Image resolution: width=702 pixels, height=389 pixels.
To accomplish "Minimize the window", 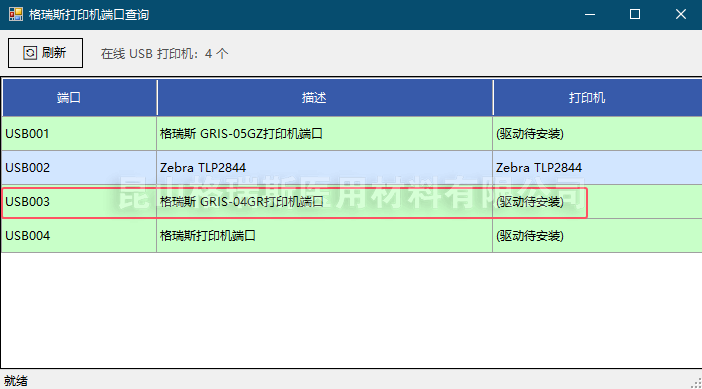I will (x=590, y=14).
